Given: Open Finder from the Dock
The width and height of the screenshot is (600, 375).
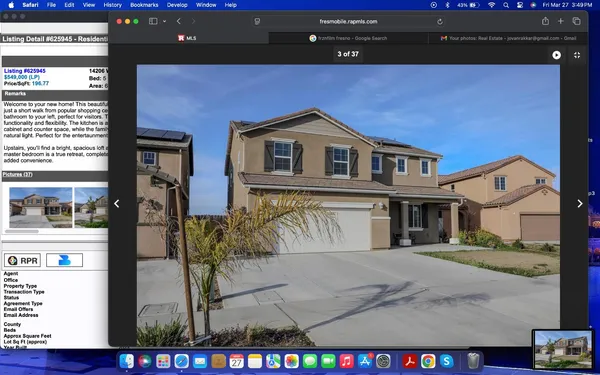Looking at the screenshot, I should [x=126, y=361].
